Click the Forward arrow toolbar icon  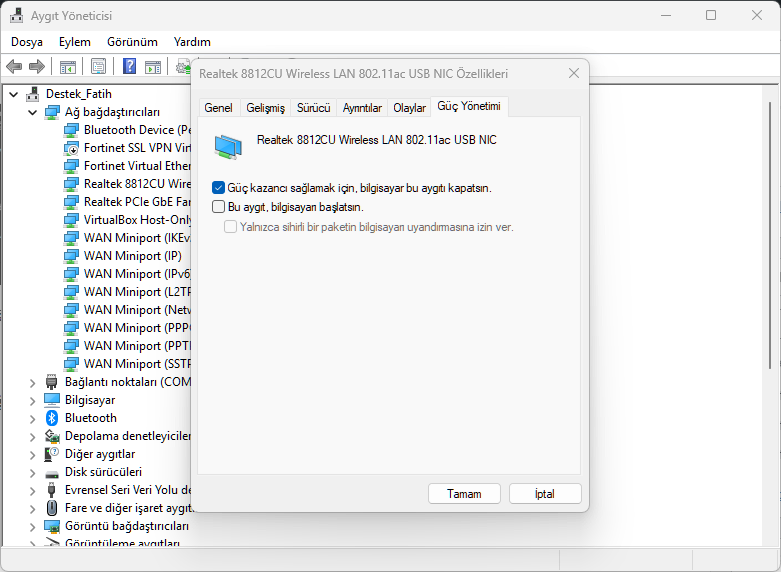click(37, 66)
